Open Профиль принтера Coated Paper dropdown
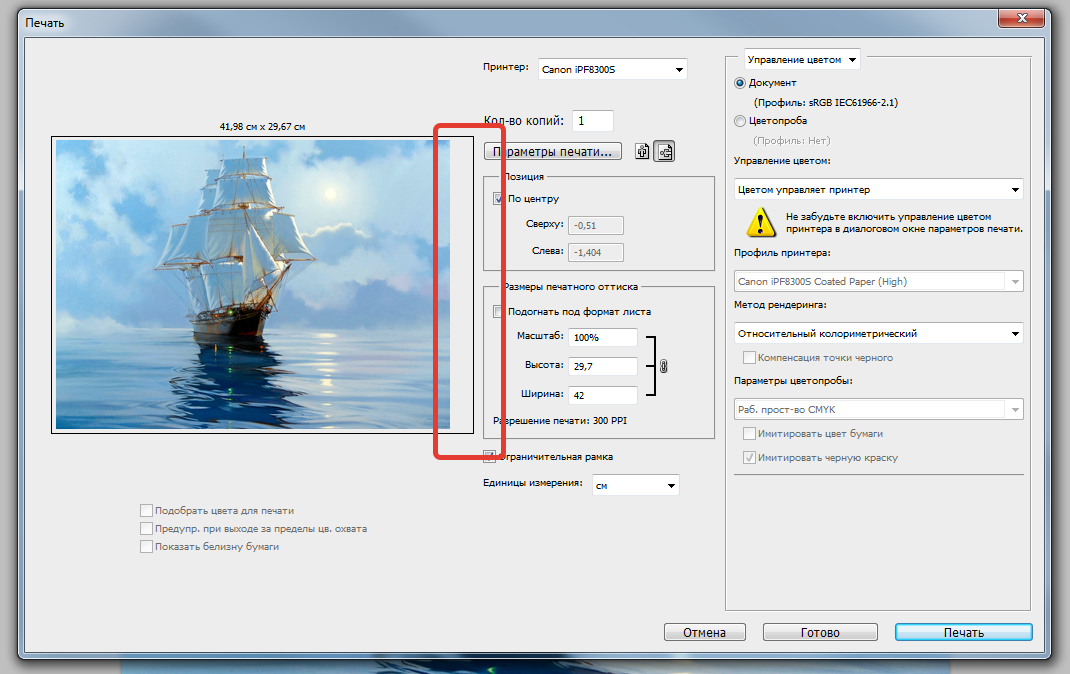 pyautogui.click(x=879, y=282)
